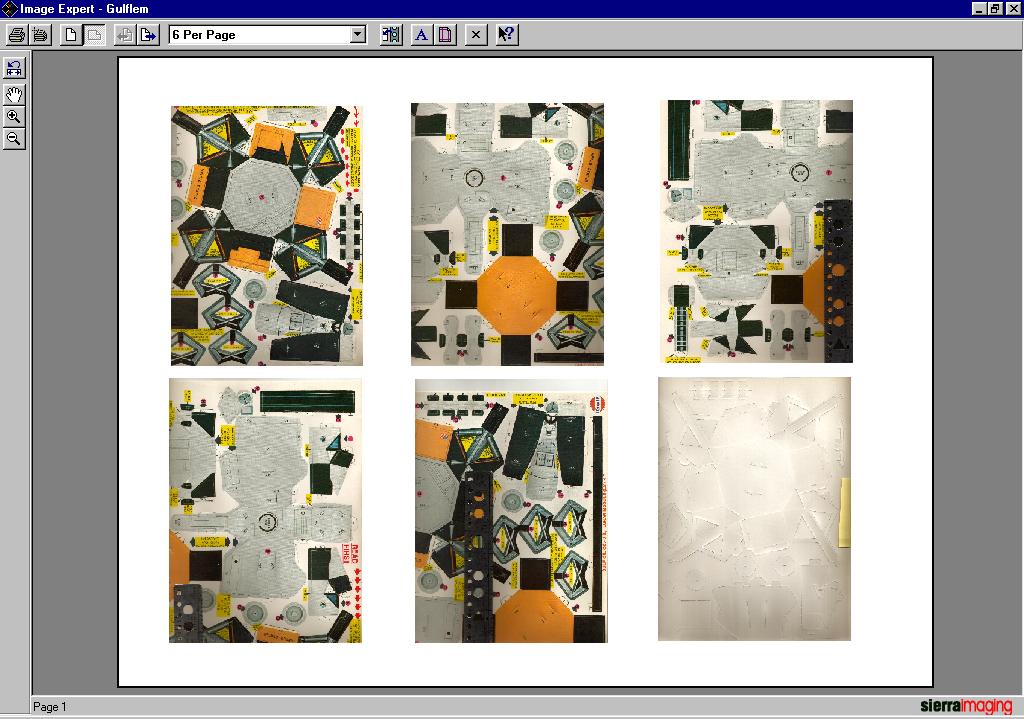Click the blue letter A text icon
This screenshot has height=719, width=1024.
[422, 35]
